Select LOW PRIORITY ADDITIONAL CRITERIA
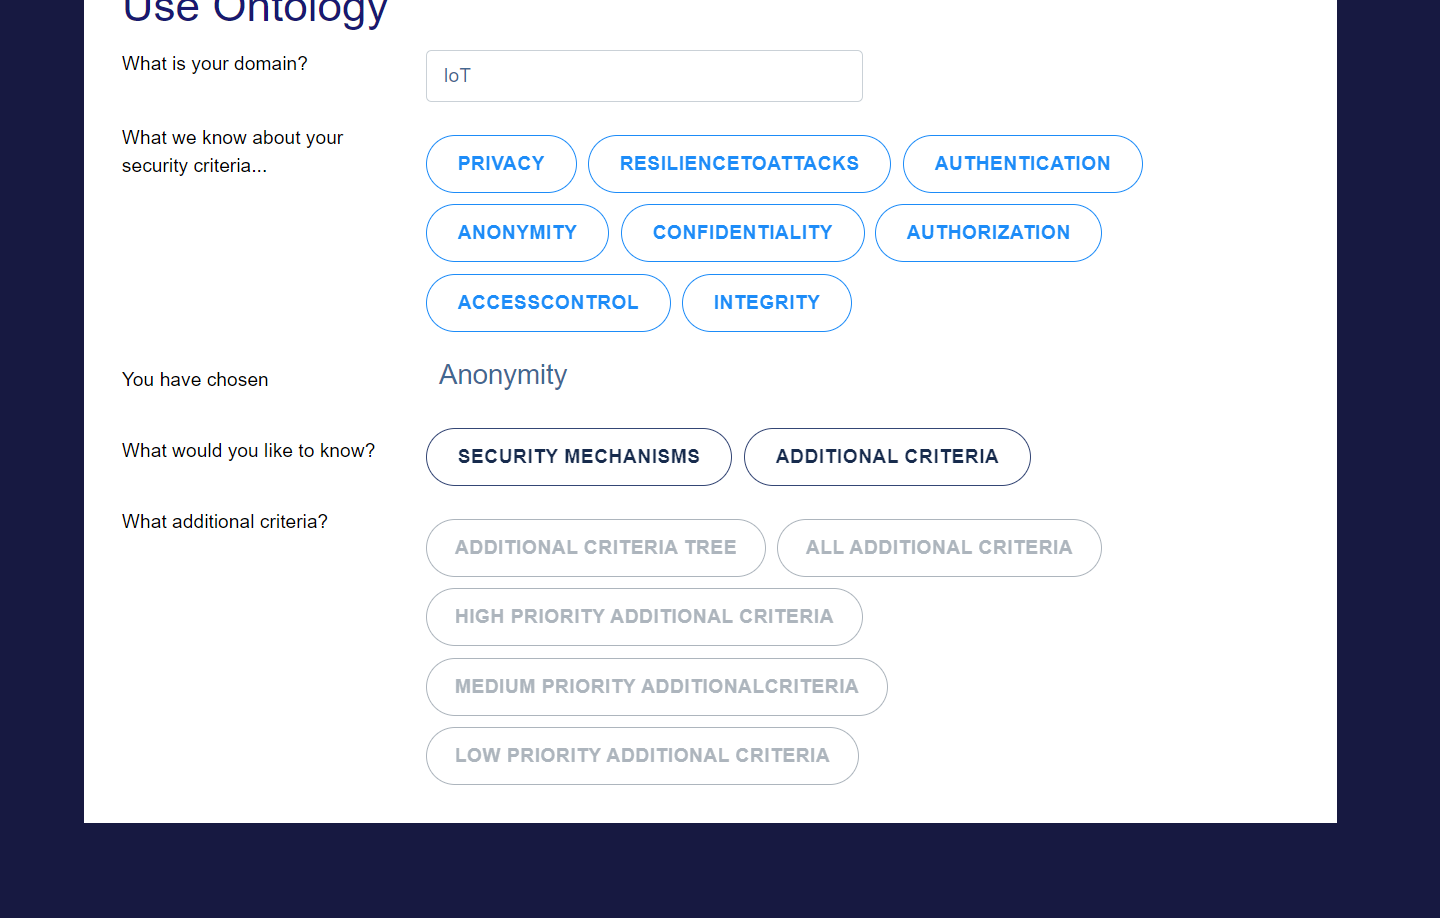Screen dimensions: 1440x918 642,755
